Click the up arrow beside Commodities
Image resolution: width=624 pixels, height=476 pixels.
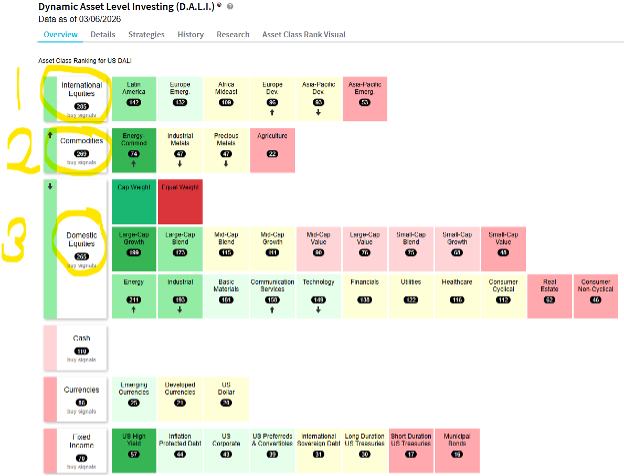(50, 133)
